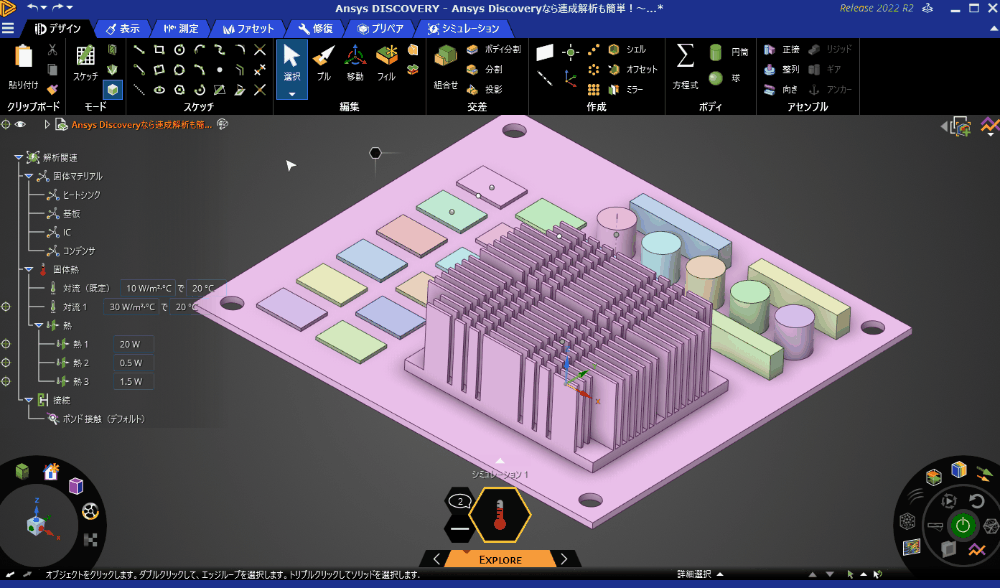Click the ミラー mirror tool

(x=626, y=89)
